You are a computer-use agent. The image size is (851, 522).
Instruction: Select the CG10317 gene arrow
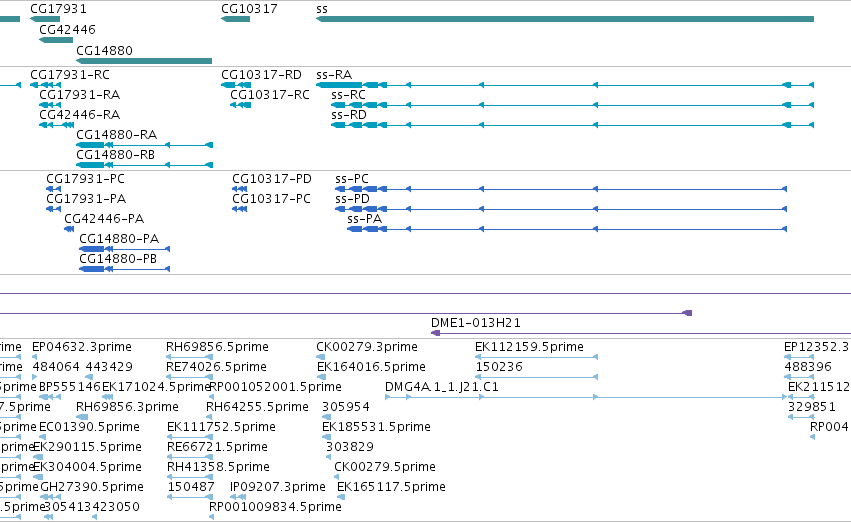click(x=236, y=19)
